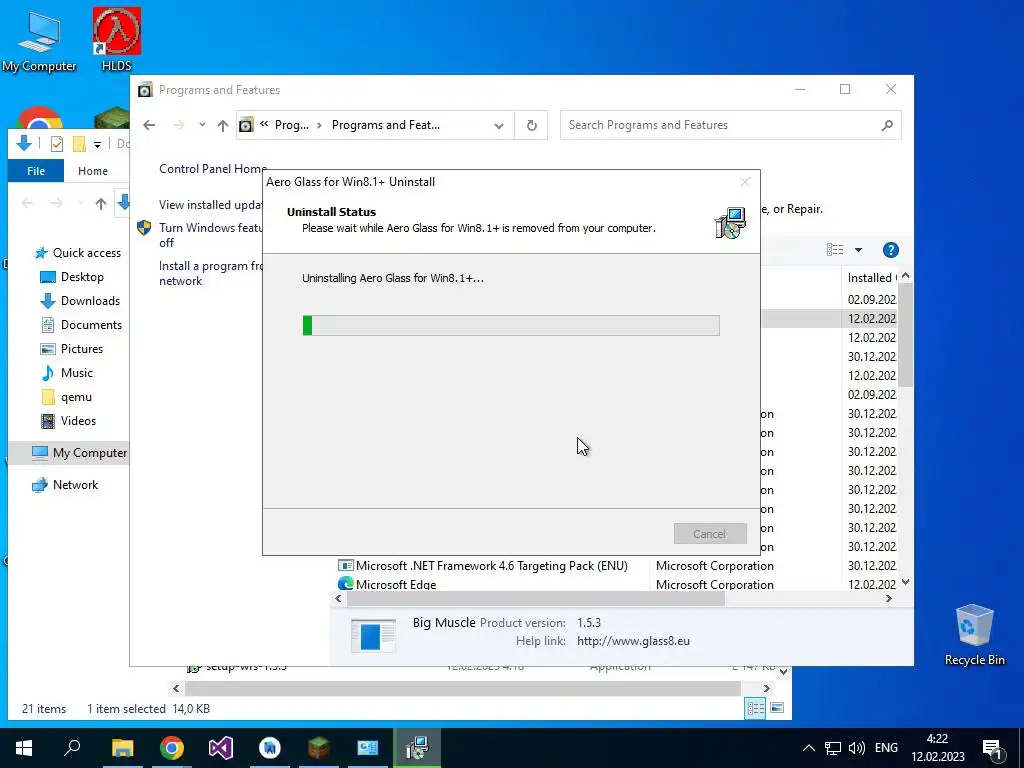Show hidden system tray icons

(x=808, y=748)
